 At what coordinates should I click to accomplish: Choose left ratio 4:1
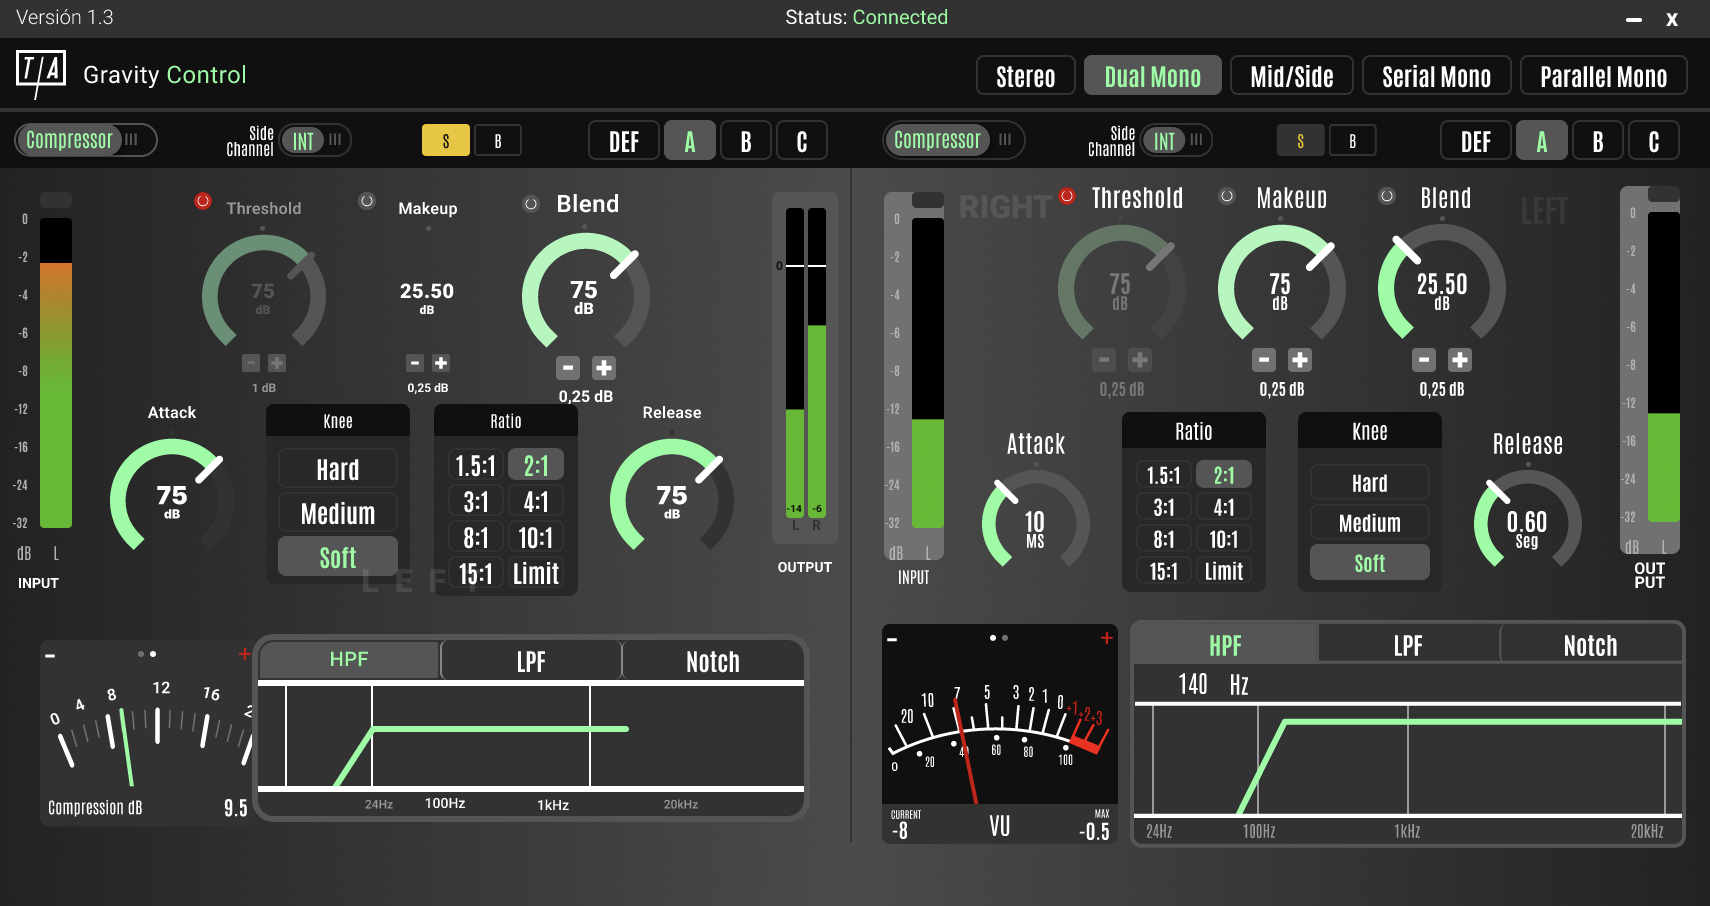tap(536, 501)
